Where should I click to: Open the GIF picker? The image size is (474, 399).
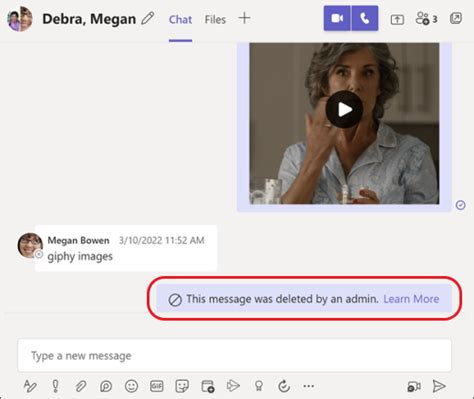point(157,386)
